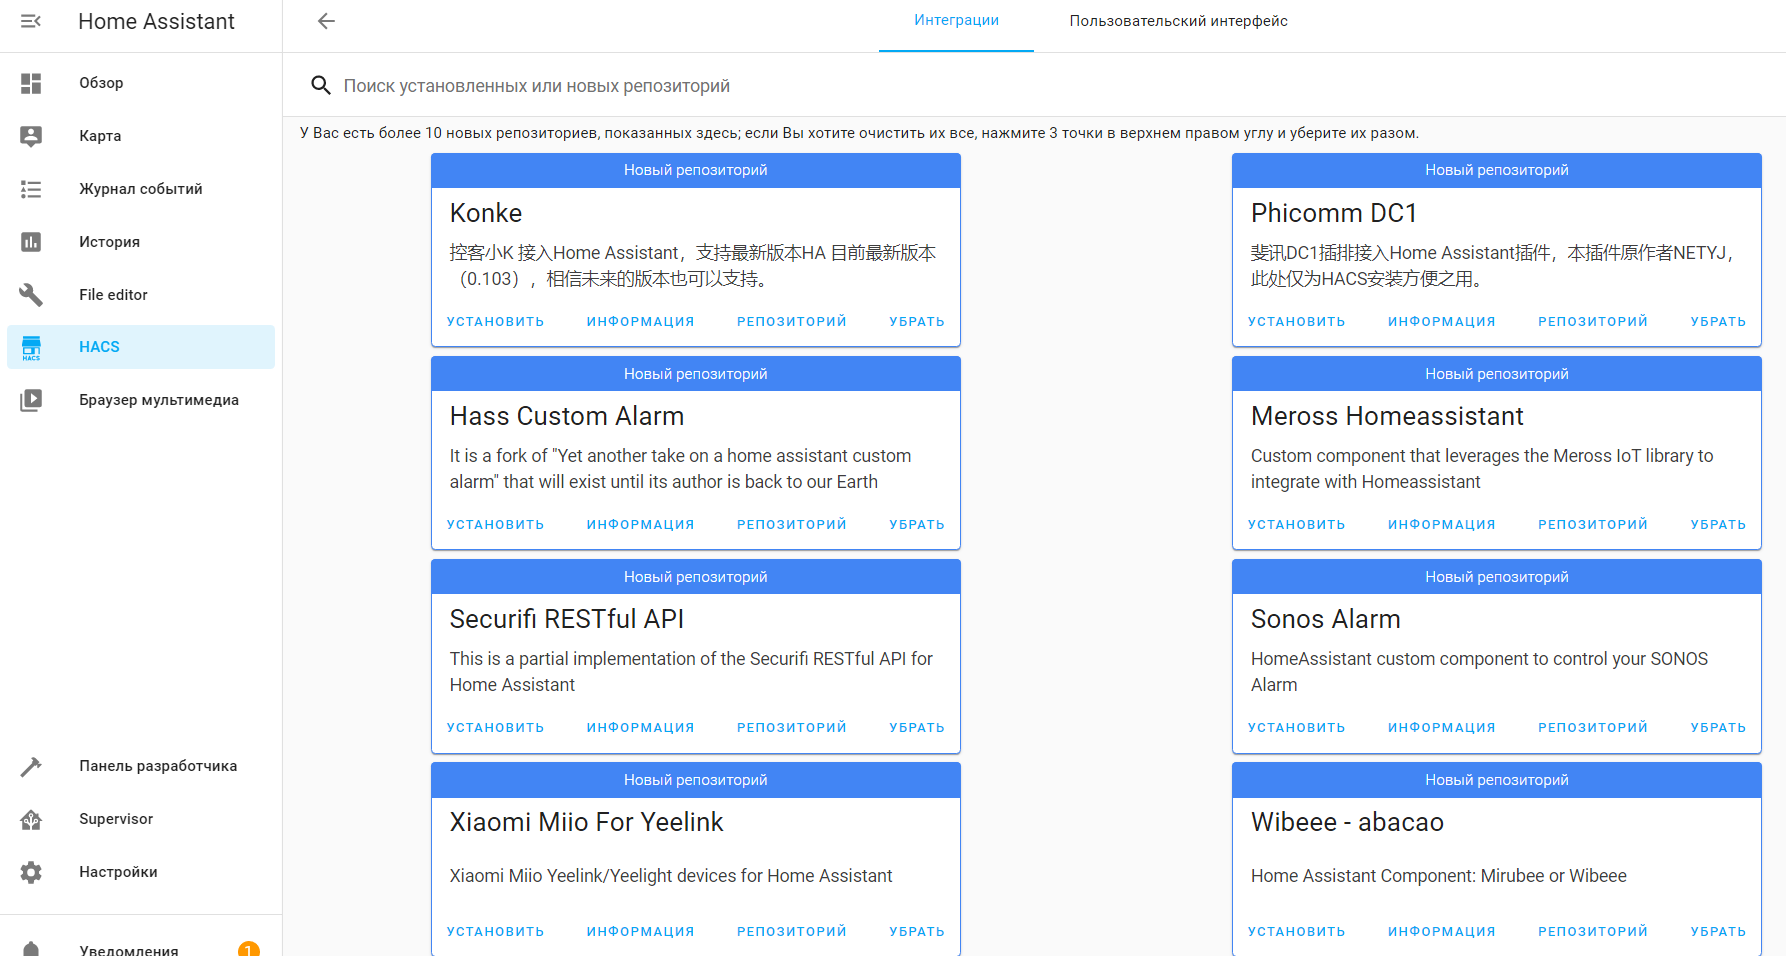
Task: Open Настройки in the sidebar
Action: [x=141, y=872]
